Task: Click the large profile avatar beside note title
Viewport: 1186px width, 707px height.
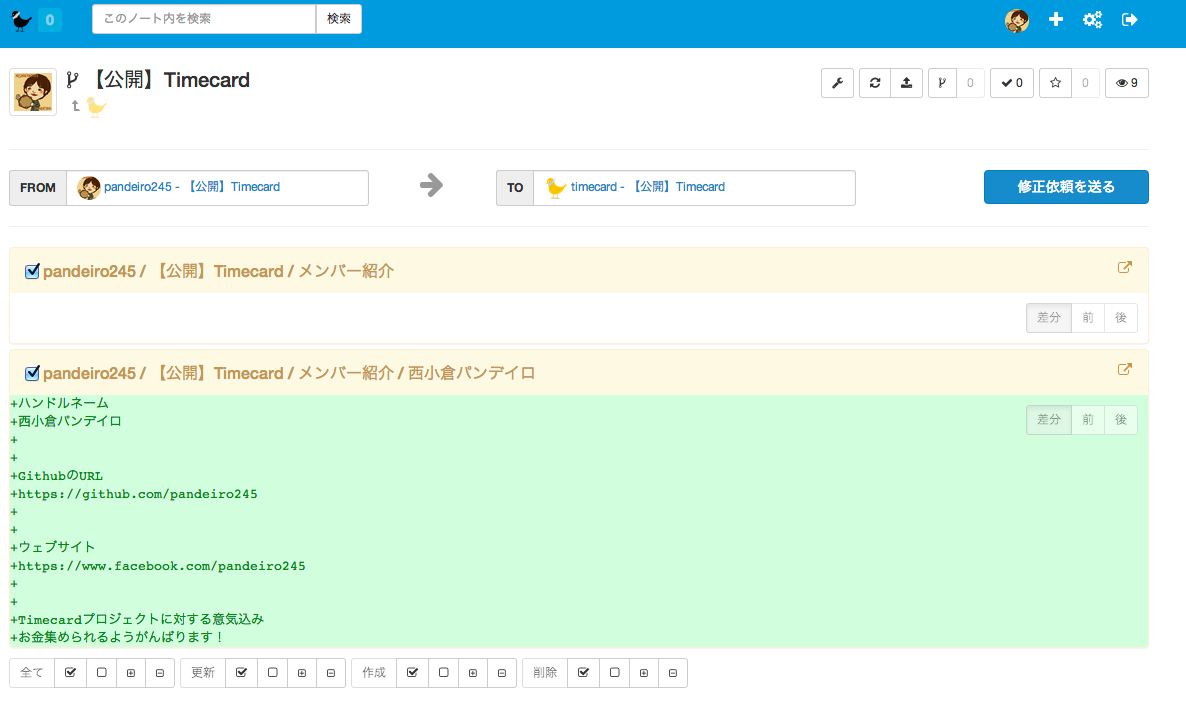Action: [33, 92]
